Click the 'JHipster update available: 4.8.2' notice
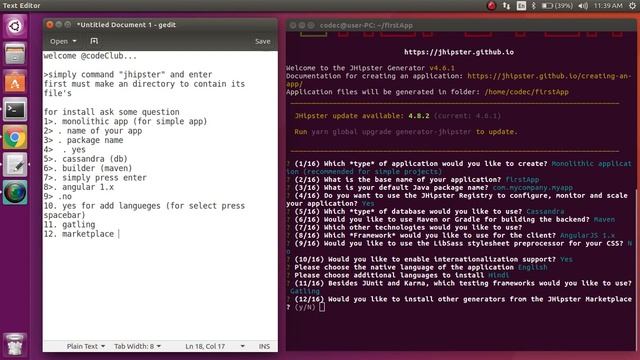Image resolution: width=640 pixels, height=360 pixels. tap(362, 116)
